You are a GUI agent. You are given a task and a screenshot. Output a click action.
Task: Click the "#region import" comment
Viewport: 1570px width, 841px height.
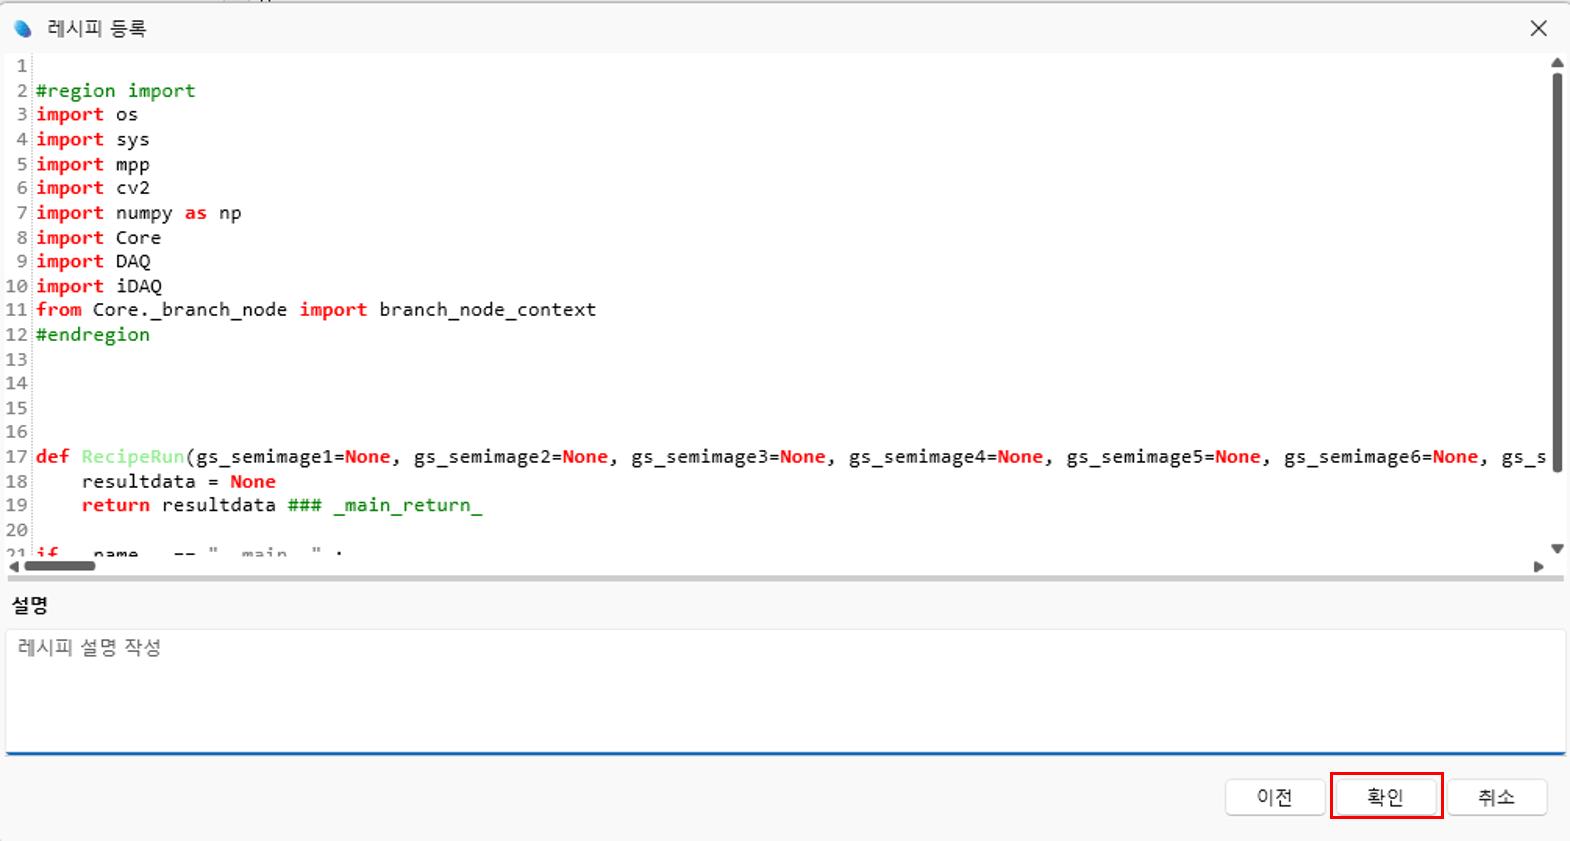click(116, 91)
